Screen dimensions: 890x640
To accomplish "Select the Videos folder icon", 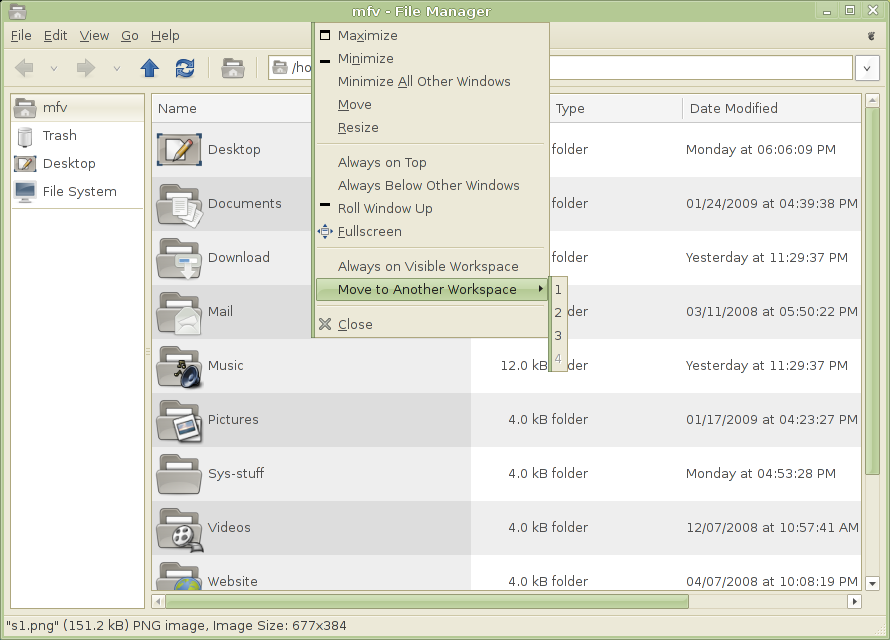I will 179,528.
